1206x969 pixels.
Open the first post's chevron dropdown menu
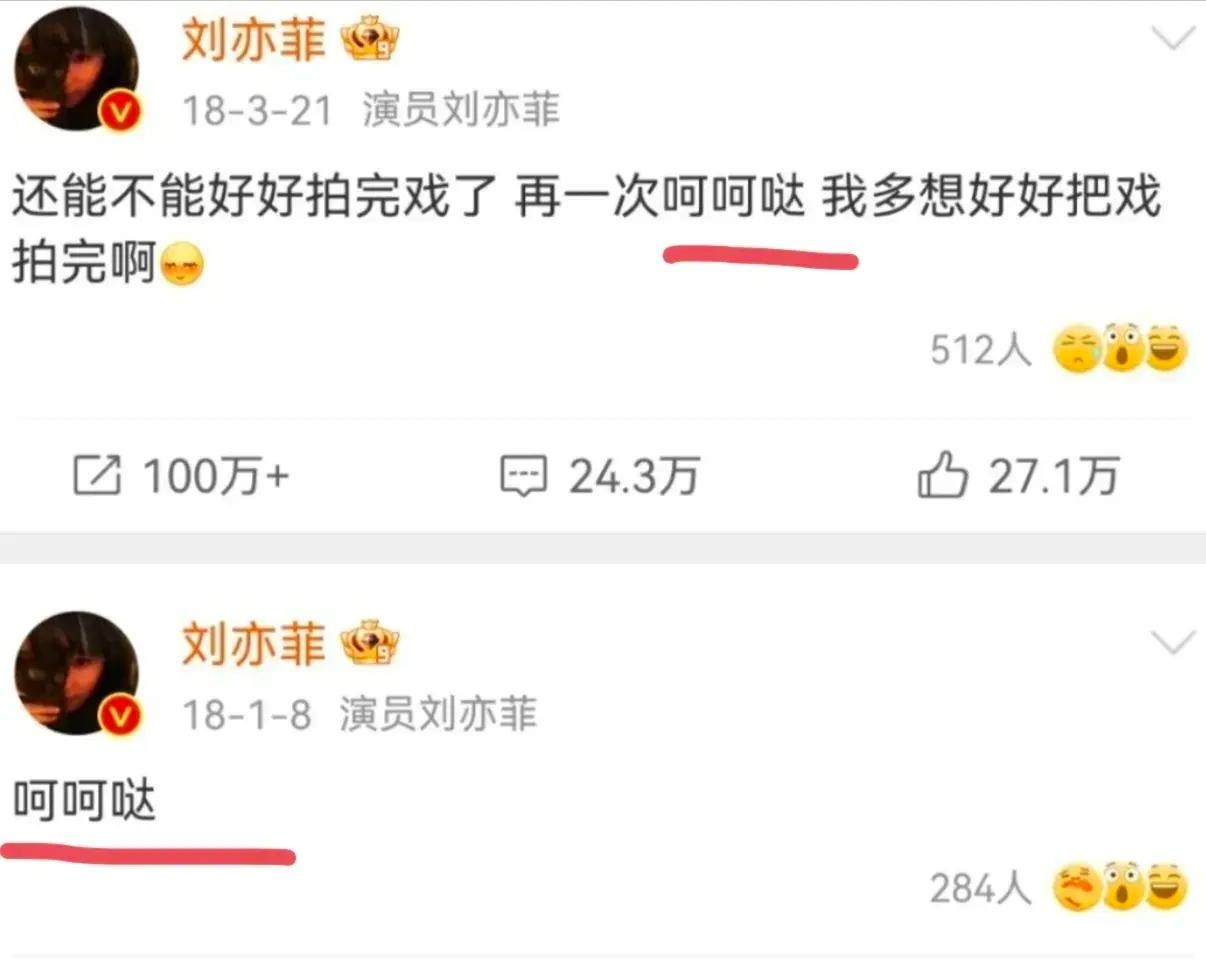[x=1172, y=39]
